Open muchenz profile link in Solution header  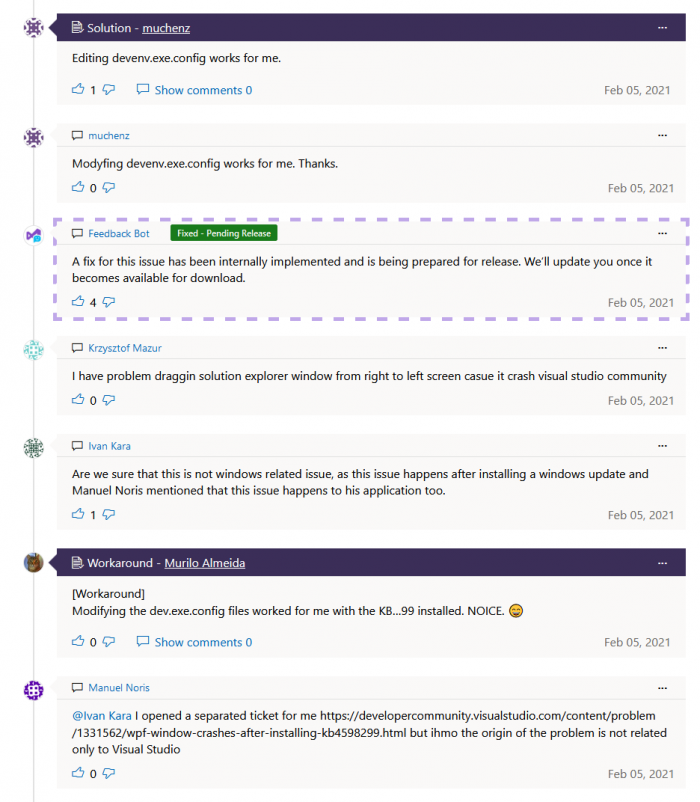pos(166,28)
